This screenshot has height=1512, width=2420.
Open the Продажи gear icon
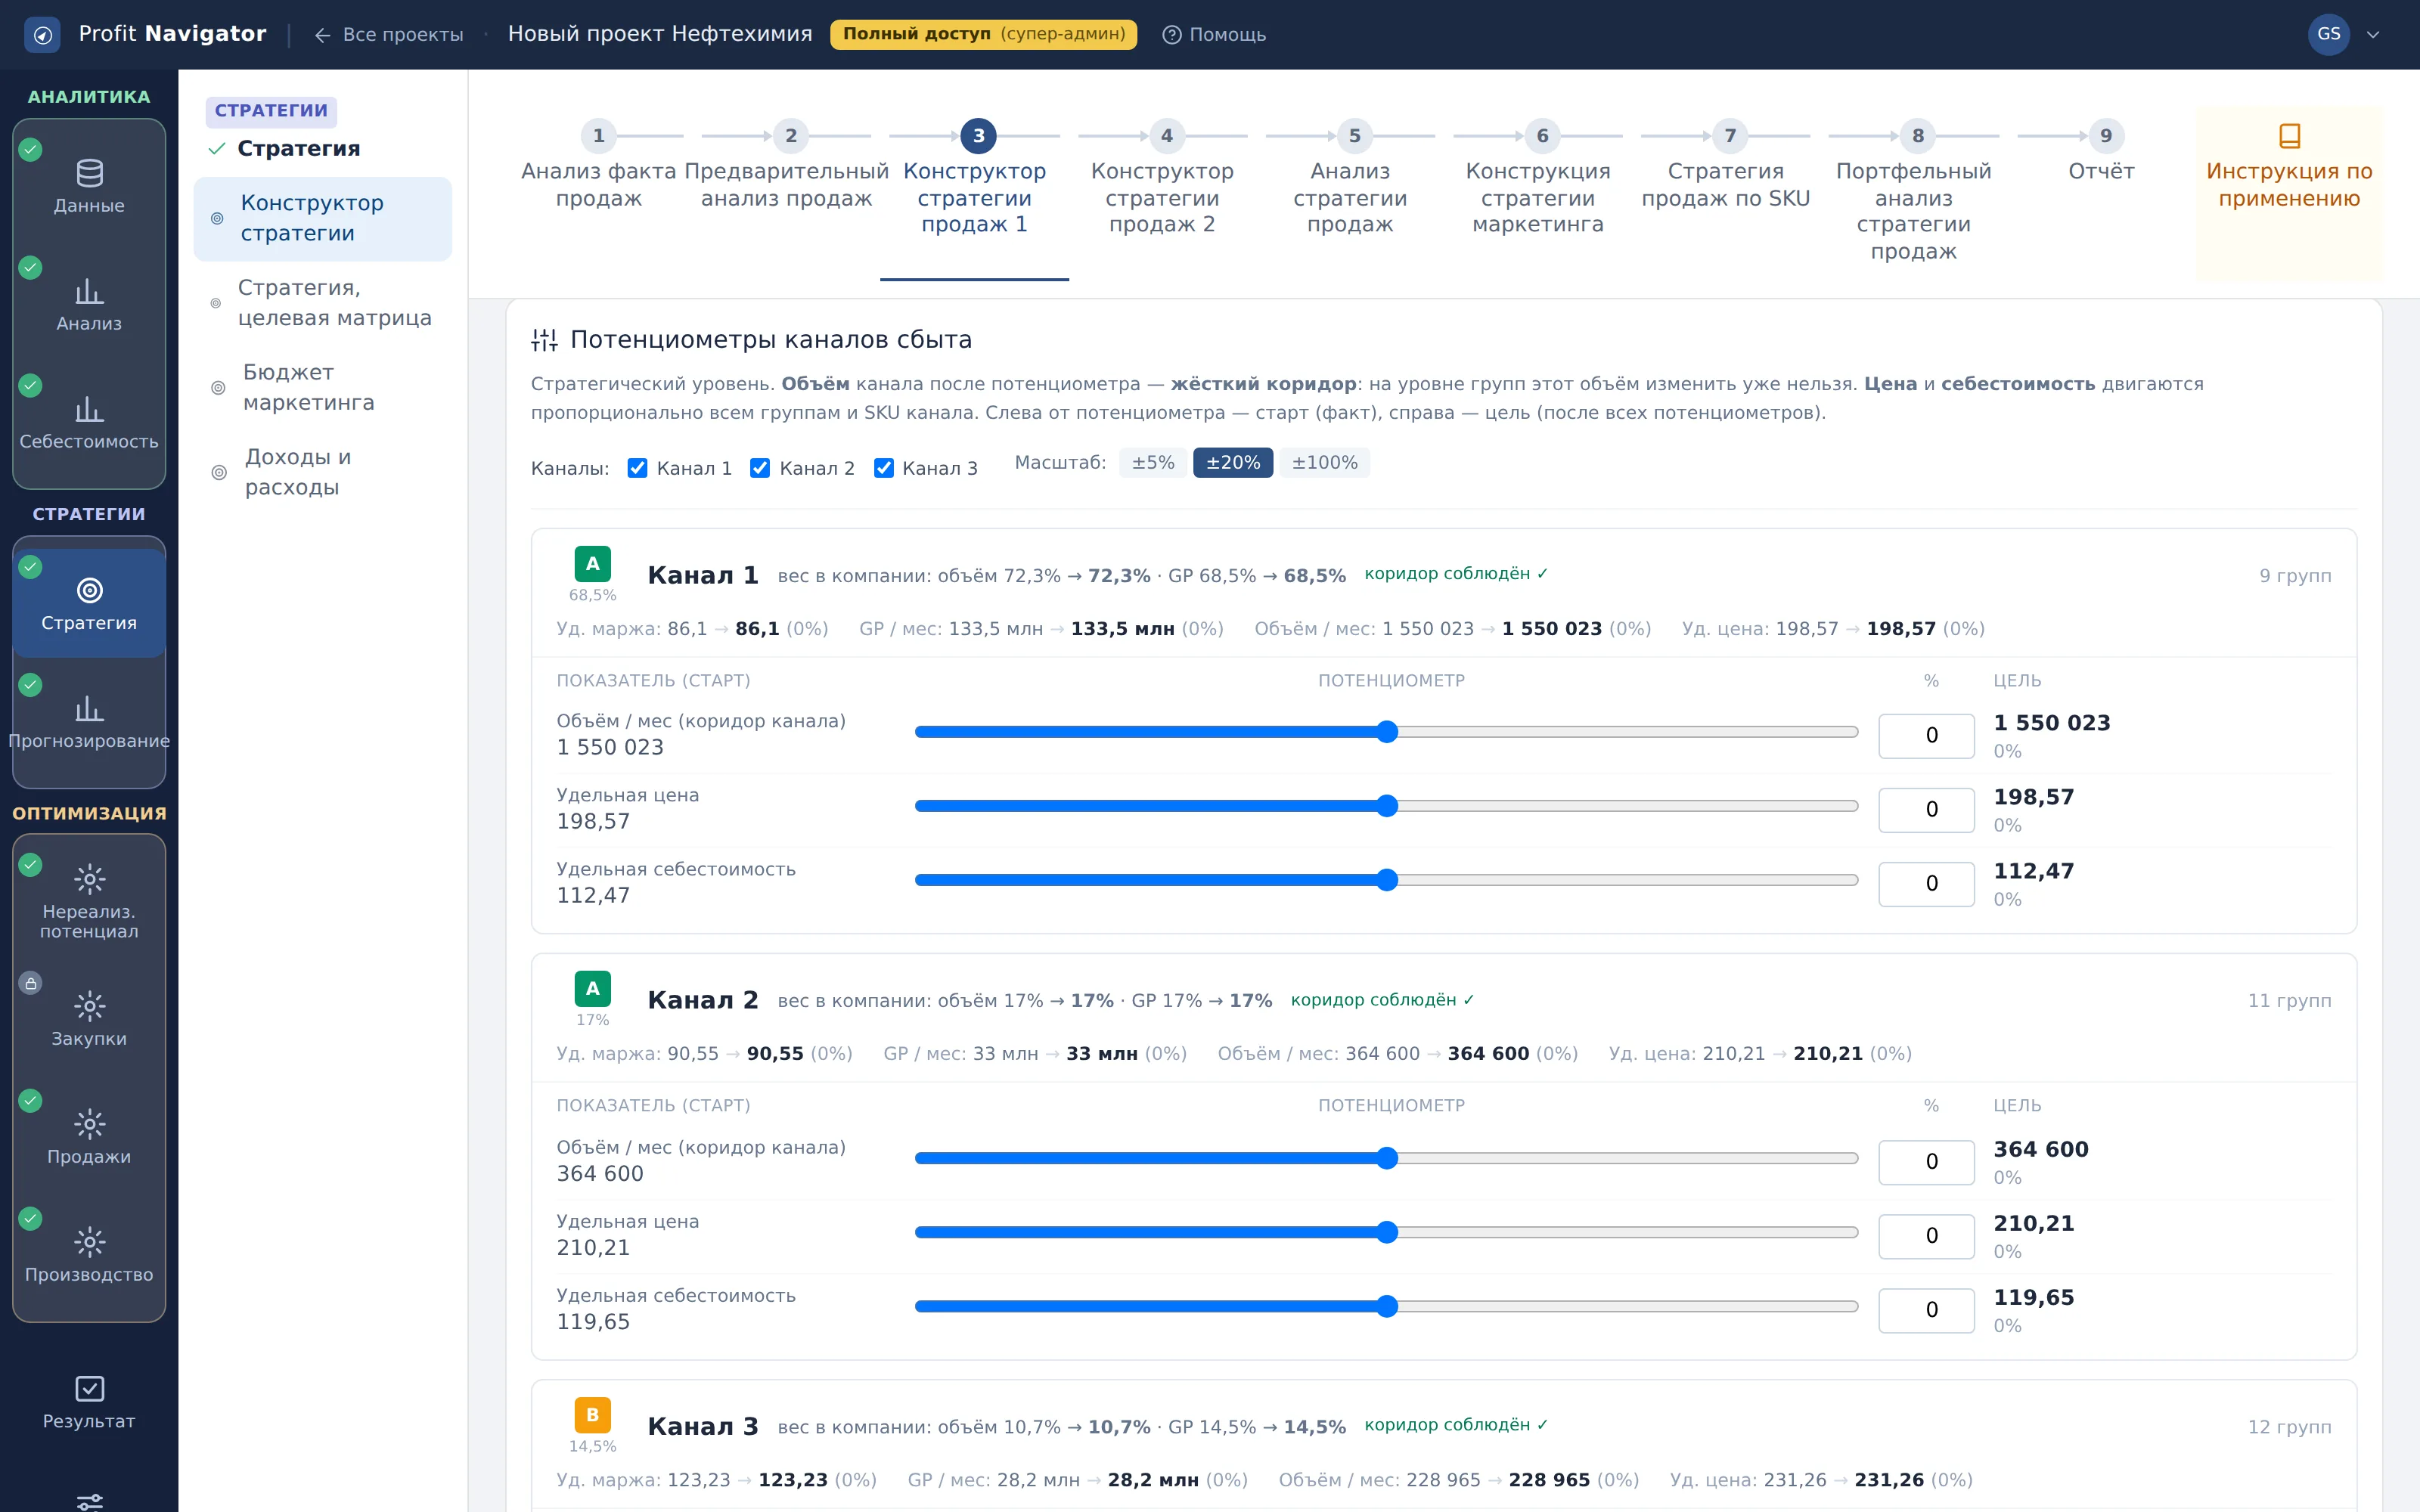point(89,1124)
